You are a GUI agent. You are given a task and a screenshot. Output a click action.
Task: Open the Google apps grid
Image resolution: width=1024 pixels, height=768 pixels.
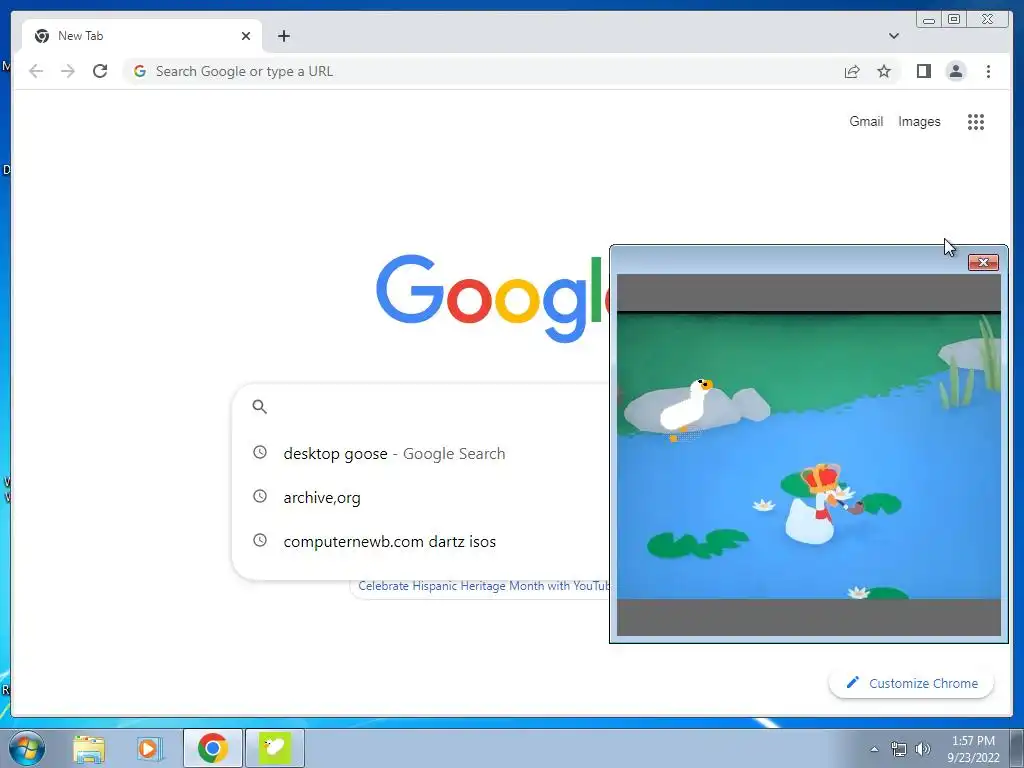tap(976, 121)
